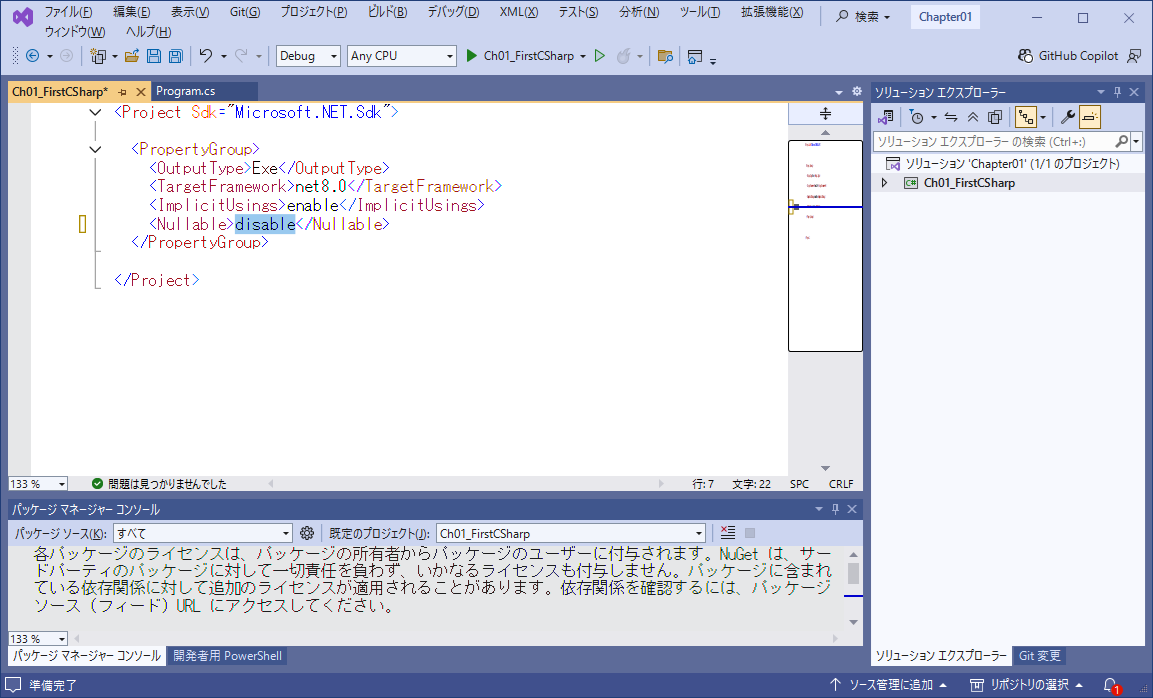Open the editor settings gear icon

(x=857, y=91)
